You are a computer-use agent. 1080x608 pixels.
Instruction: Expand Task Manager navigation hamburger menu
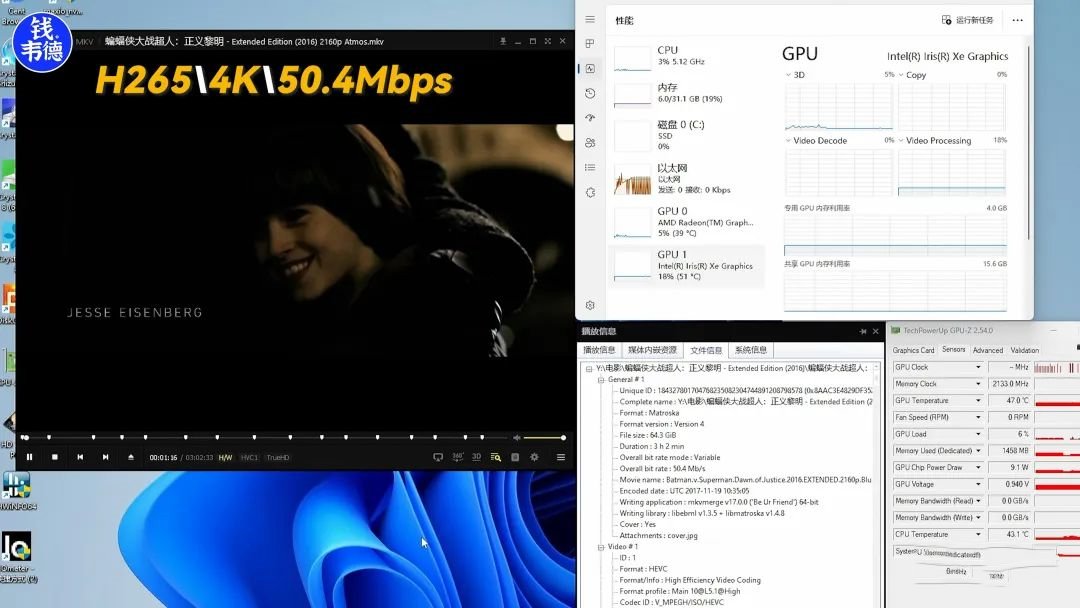pos(590,19)
